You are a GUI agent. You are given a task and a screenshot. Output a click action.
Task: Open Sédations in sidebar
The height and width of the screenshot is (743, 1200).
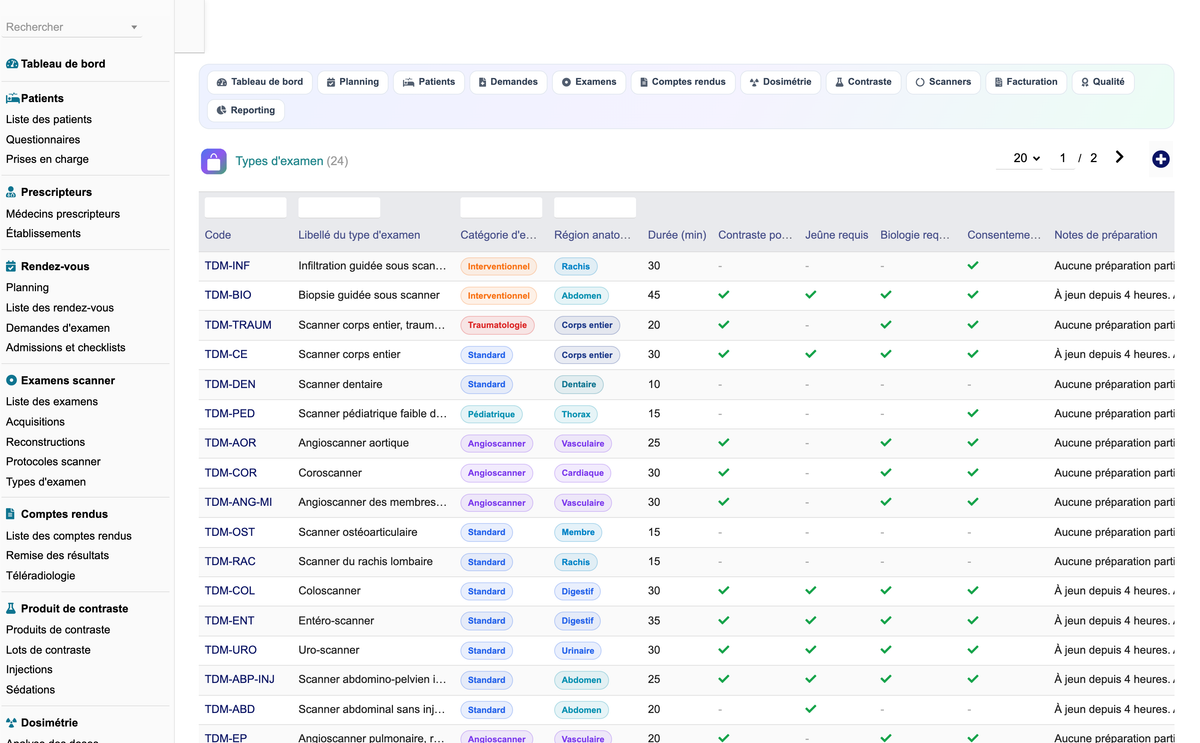point(31,690)
